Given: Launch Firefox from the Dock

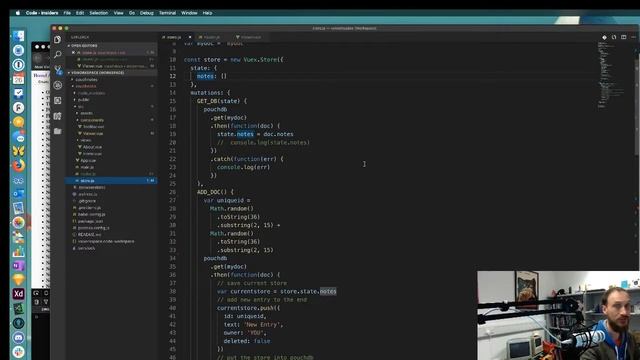Looking at the screenshot, I should pos(18,165).
